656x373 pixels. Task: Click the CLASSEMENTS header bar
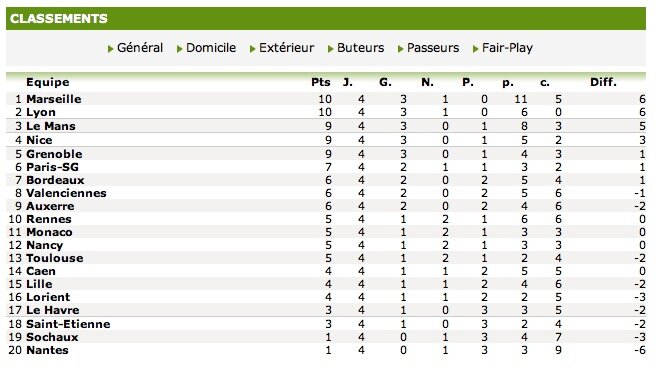[x=325, y=18]
